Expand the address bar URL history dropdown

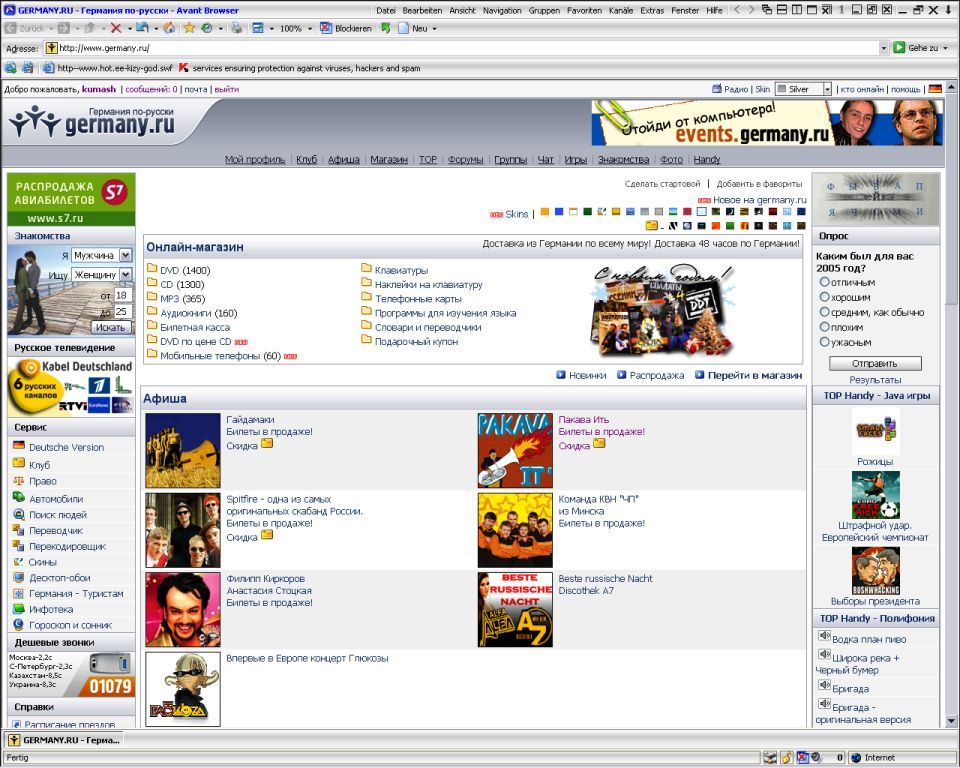pos(883,48)
